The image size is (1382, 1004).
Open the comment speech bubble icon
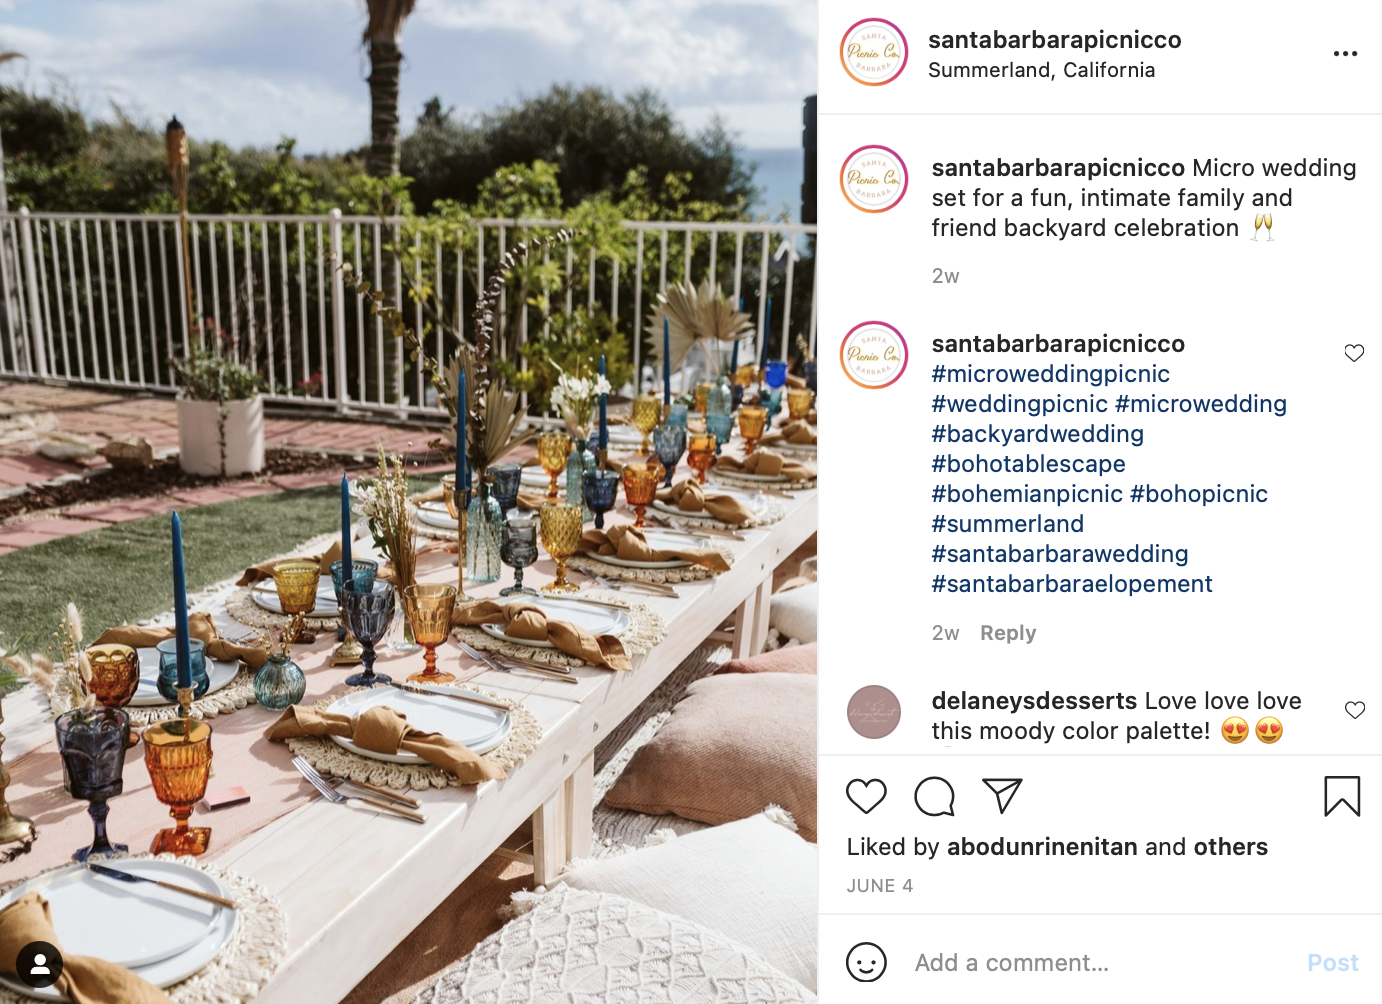934,796
